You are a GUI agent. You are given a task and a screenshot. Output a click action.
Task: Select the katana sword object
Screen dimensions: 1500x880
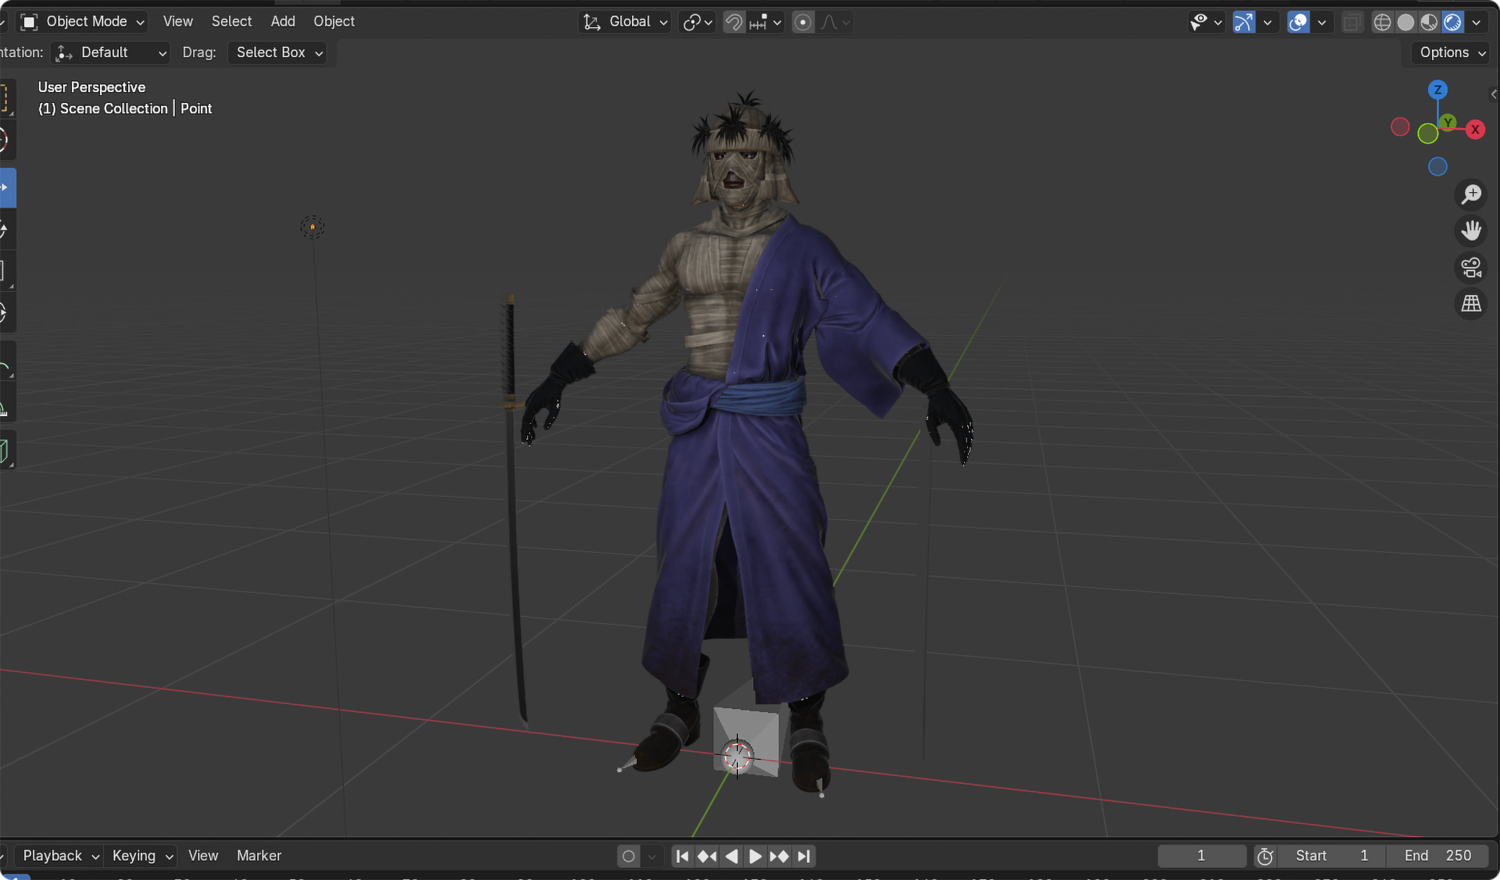click(514, 508)
